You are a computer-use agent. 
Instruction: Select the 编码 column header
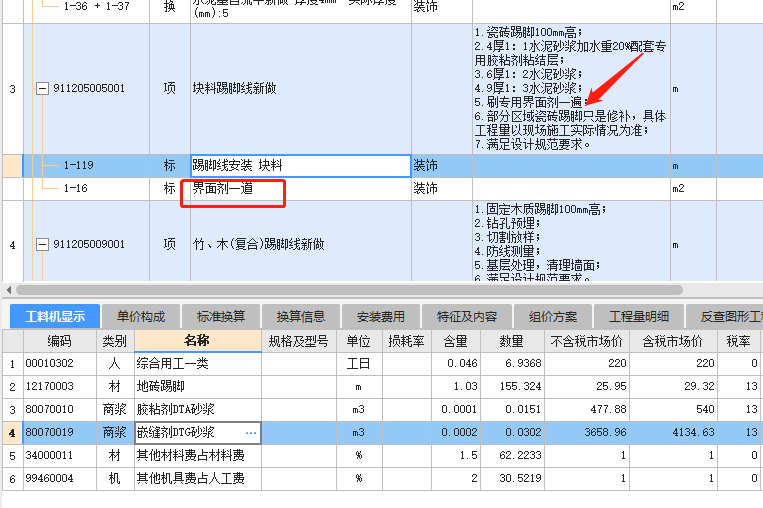click(59, 341)
